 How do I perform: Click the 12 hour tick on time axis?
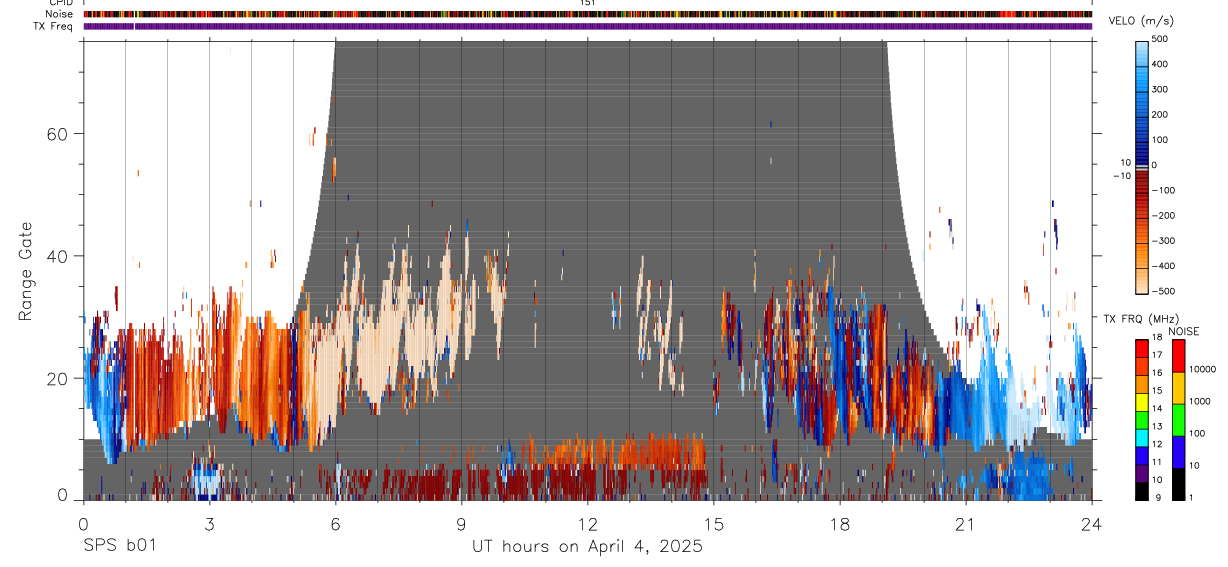[588, 524]
